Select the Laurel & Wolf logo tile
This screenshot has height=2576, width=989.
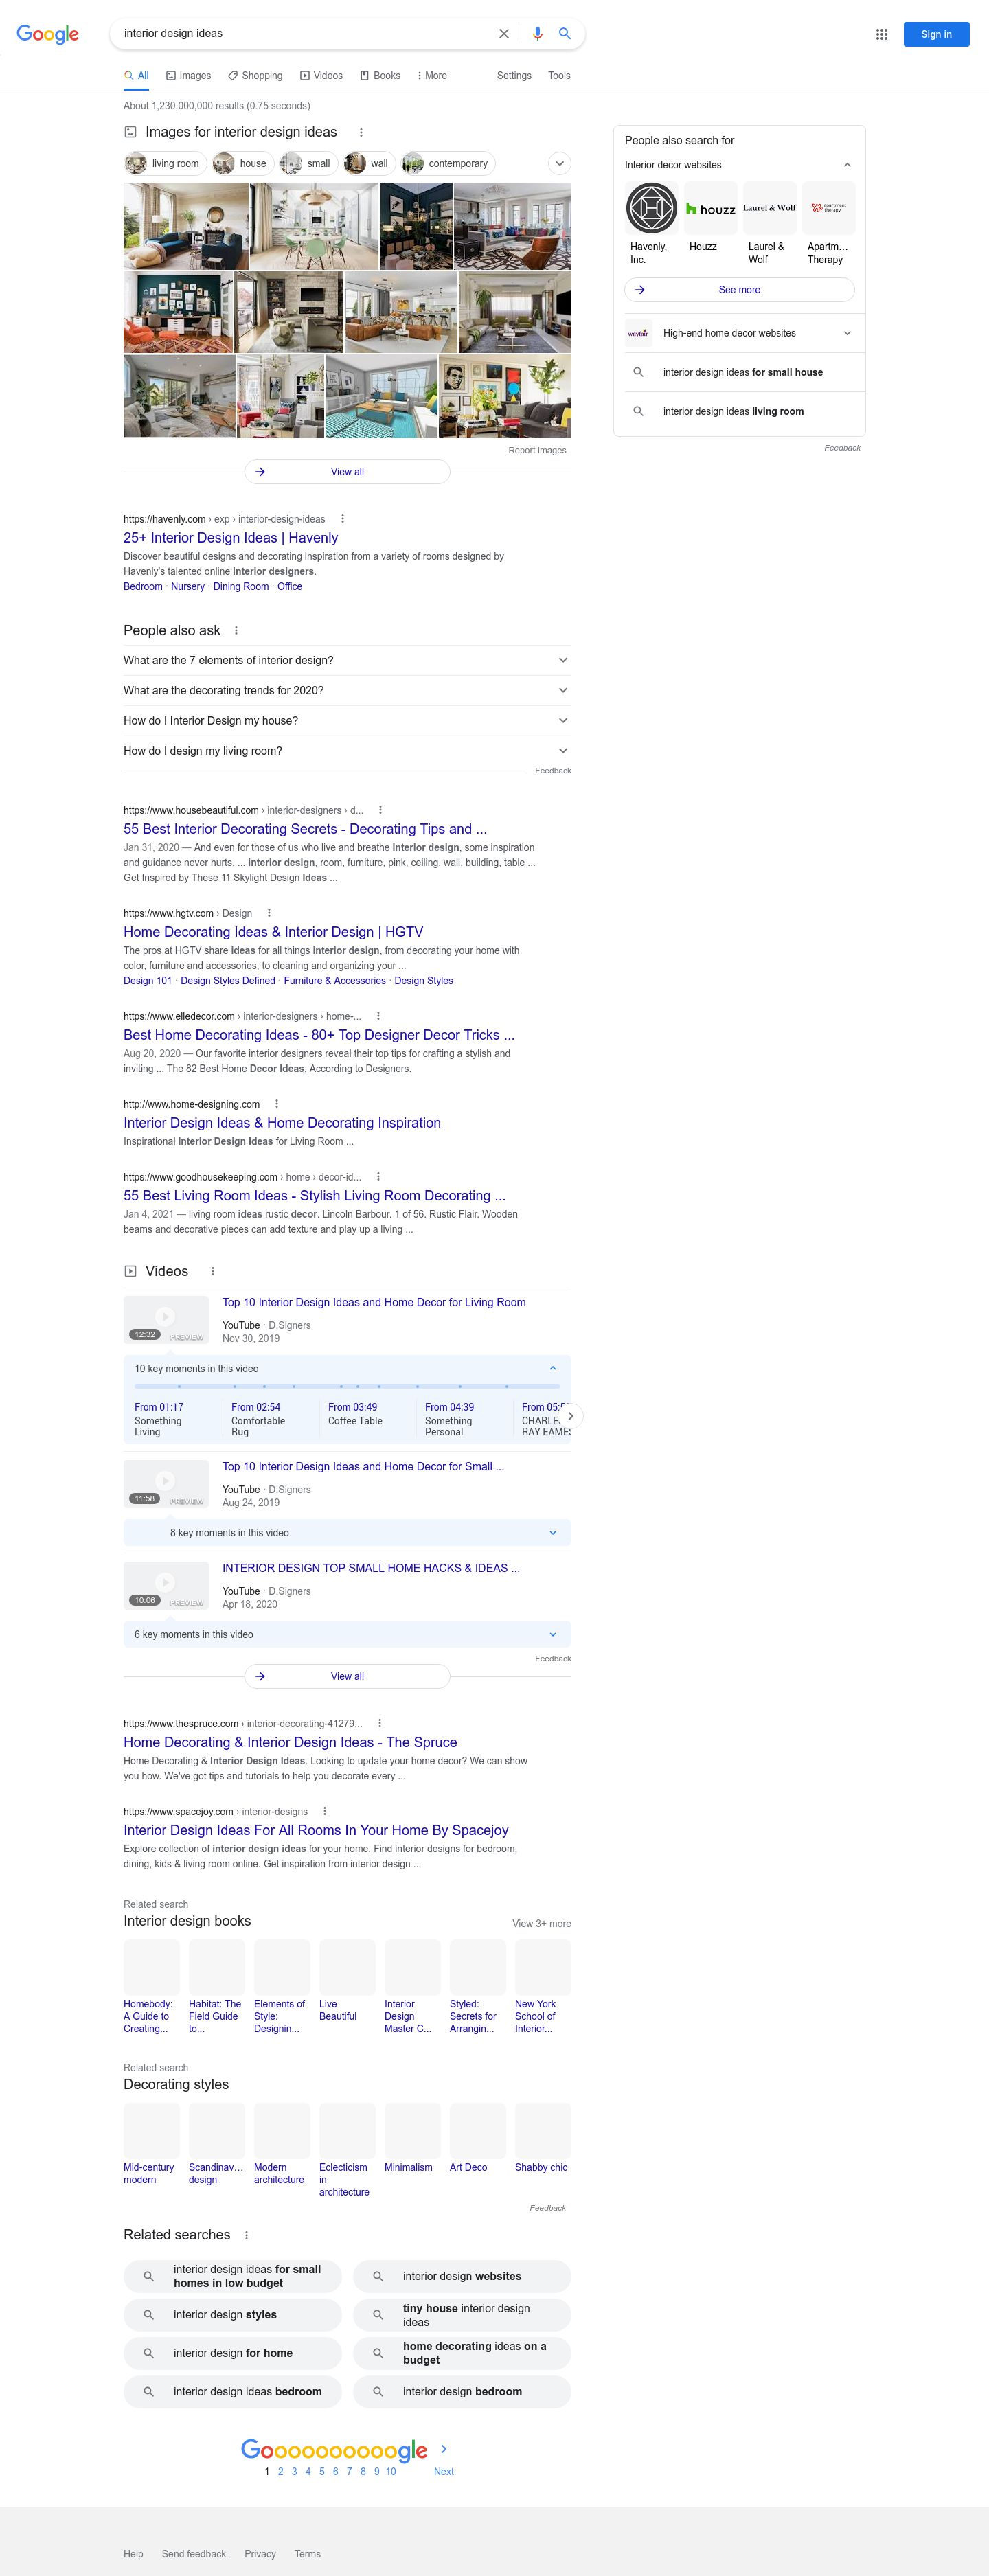pyautogui.click(x=770, y=208)
